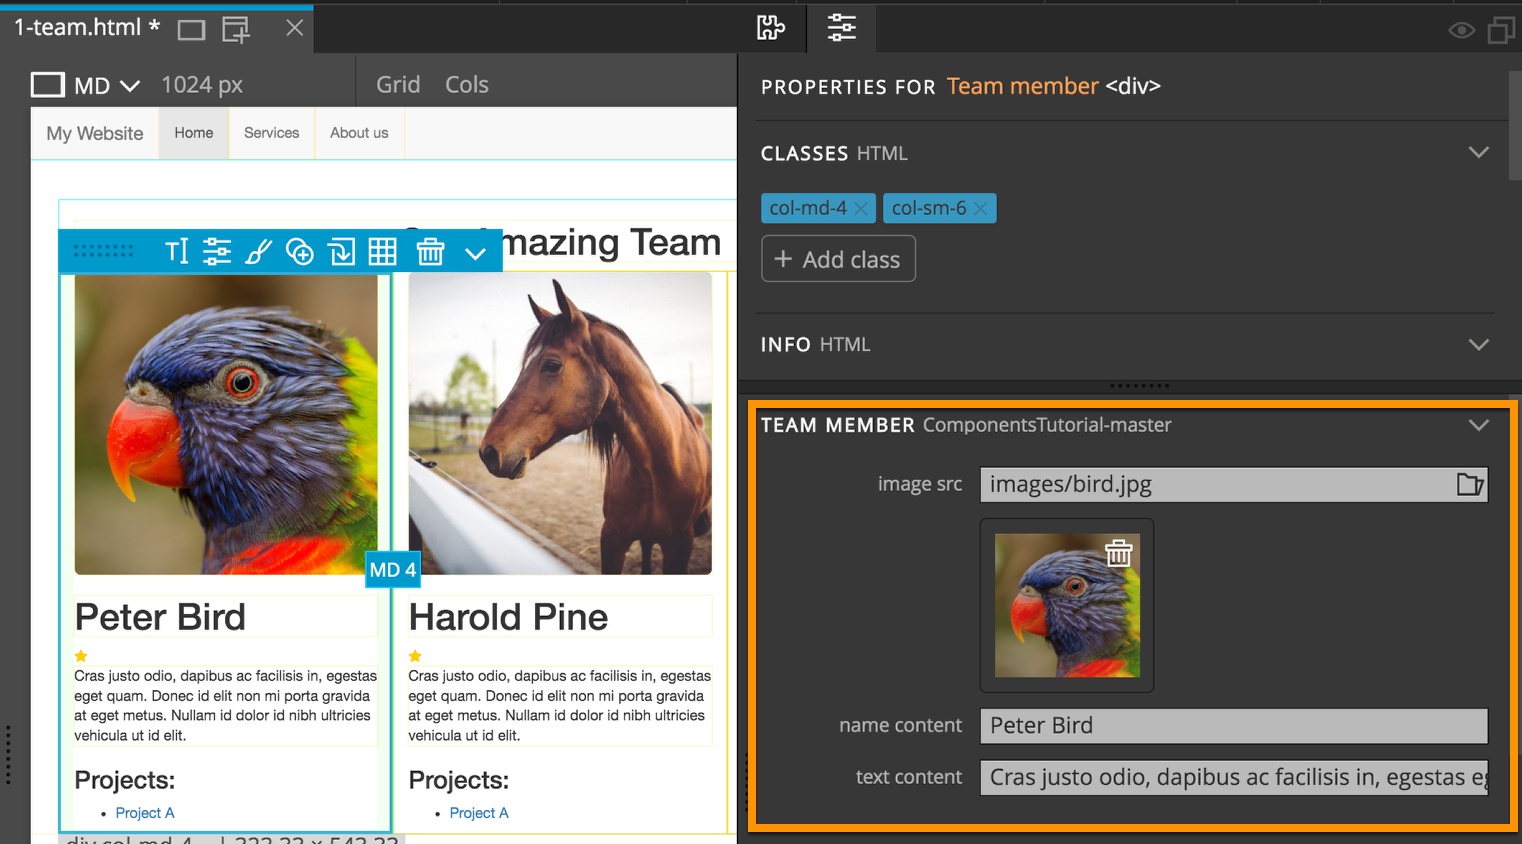
Task: Toggle the preview eye icon
Action: pos(1461,30)
